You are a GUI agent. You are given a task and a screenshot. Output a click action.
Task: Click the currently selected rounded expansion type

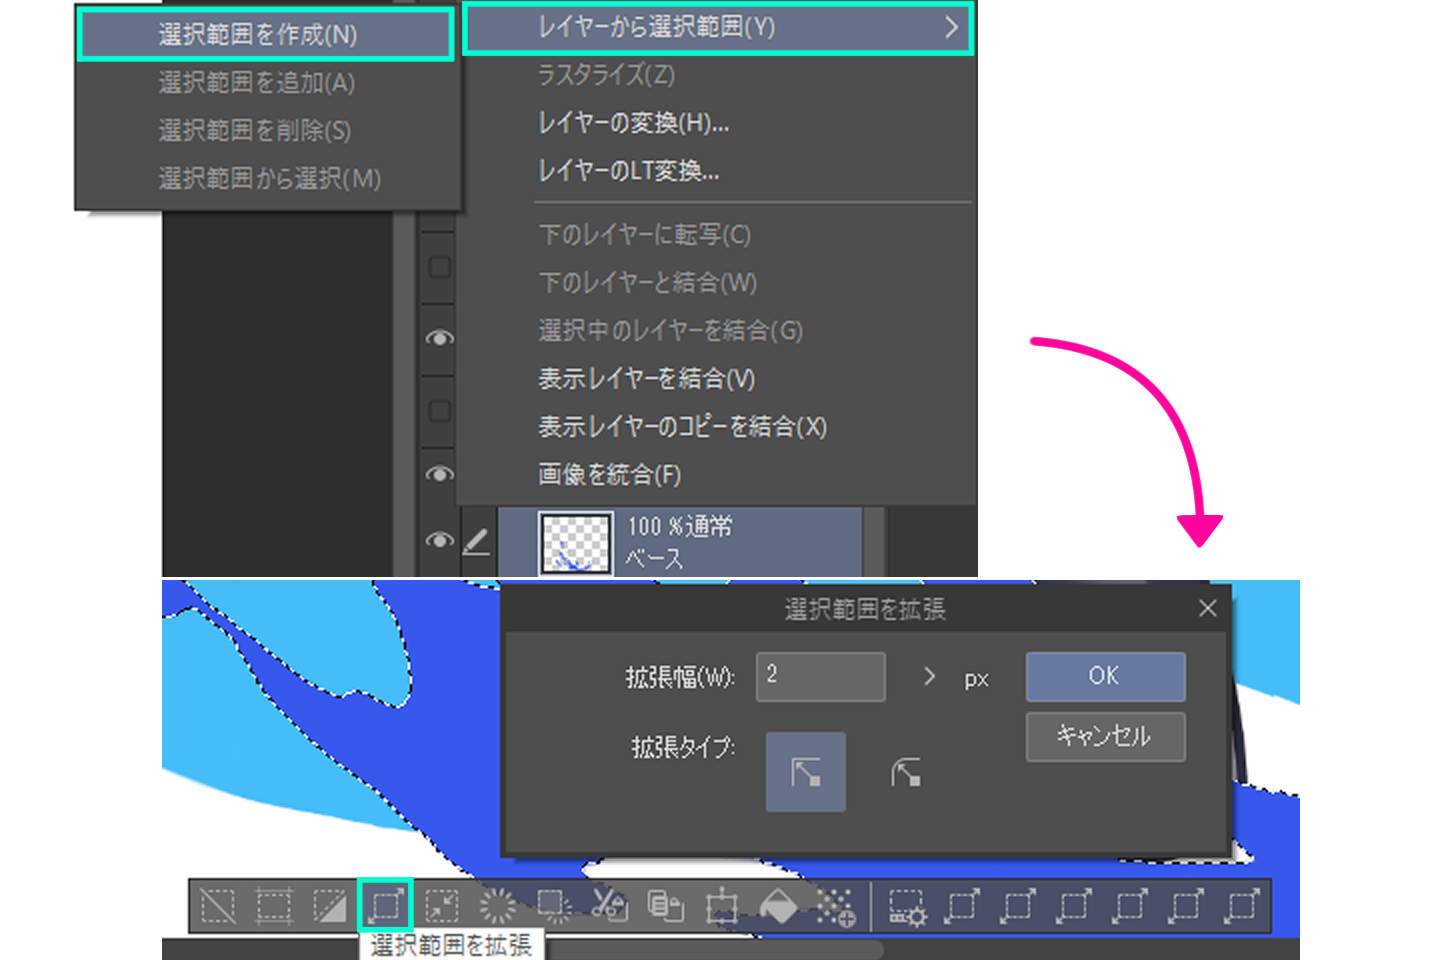tap(805, 772)
